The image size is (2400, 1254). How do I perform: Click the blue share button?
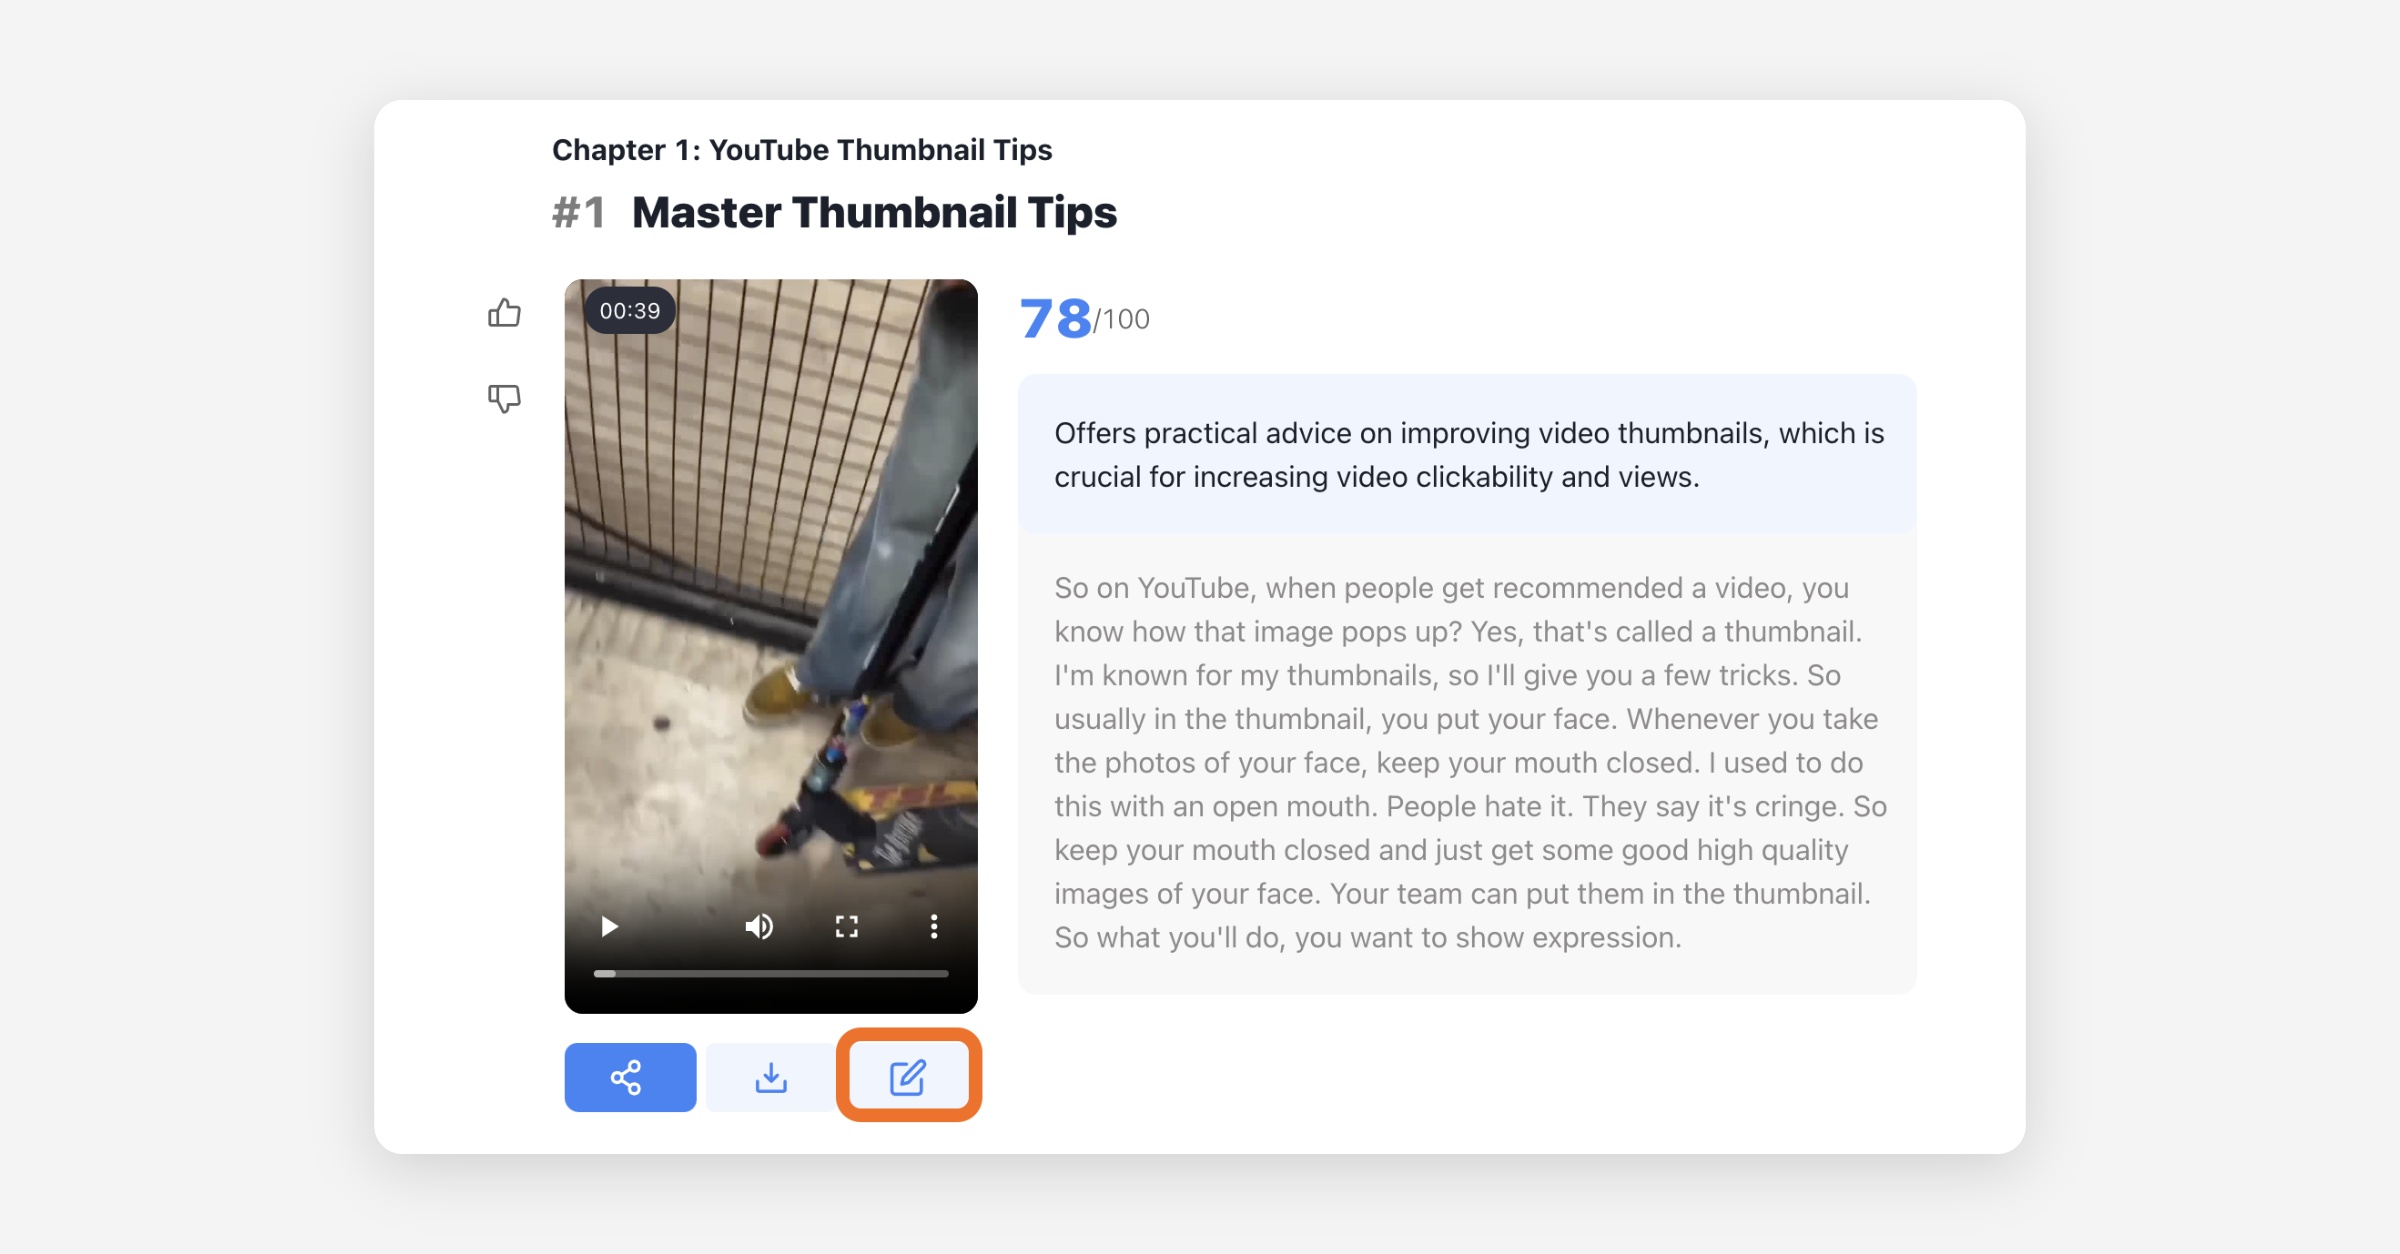coord(630,1077)
